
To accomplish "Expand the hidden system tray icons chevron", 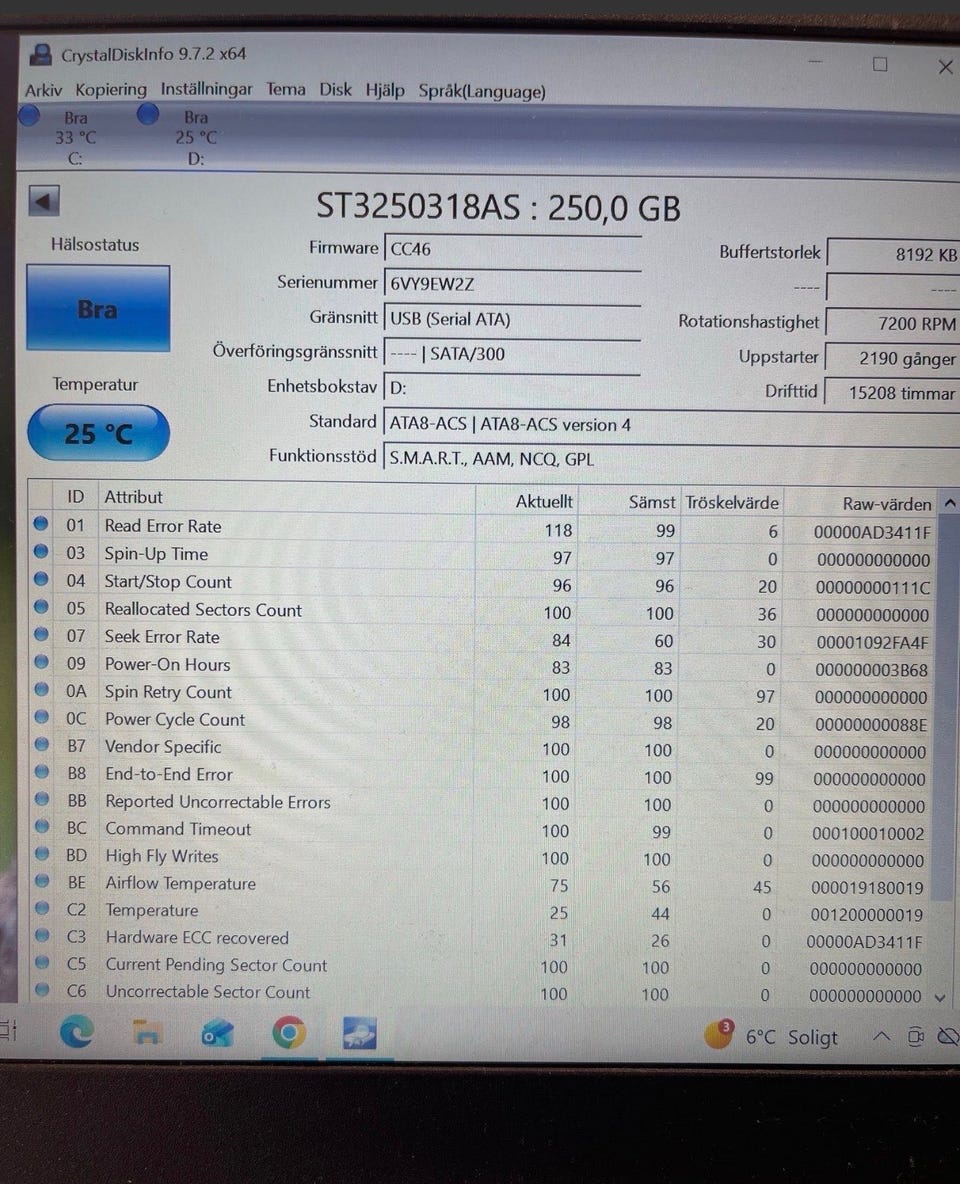I will 881,1036.
